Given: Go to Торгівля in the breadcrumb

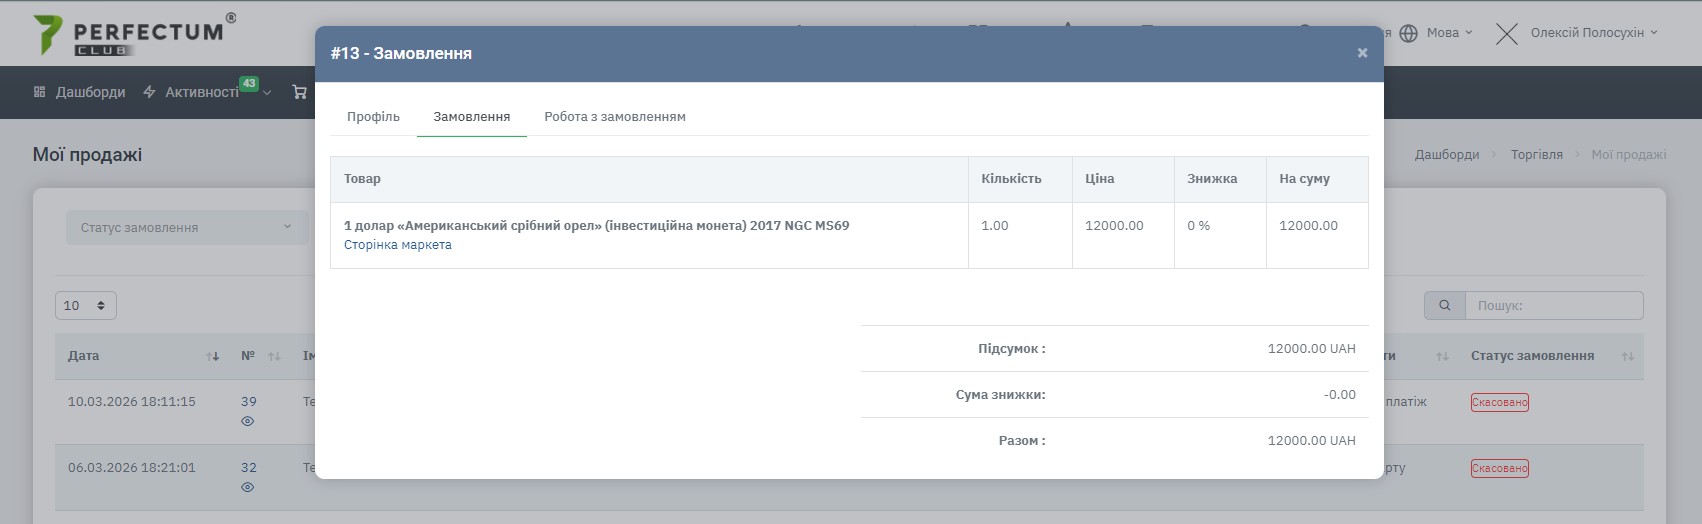Looking at the screenshot, I should click(1535, 155).
